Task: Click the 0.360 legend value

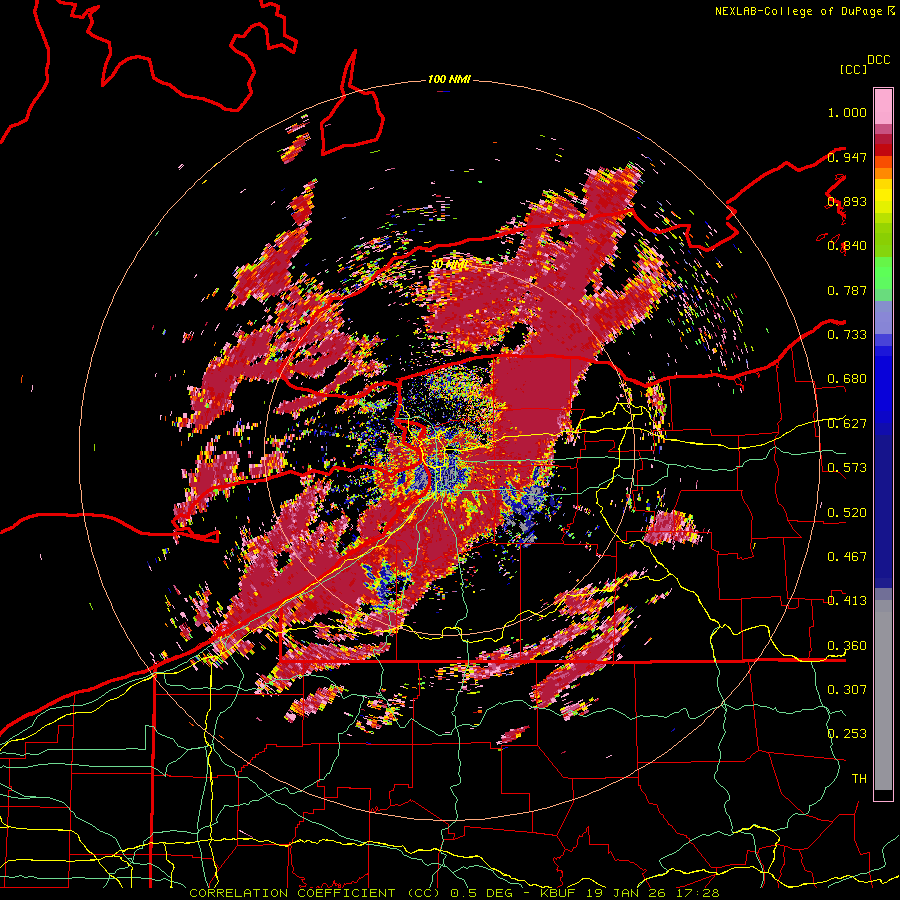Action: click(x=847, y=646)
